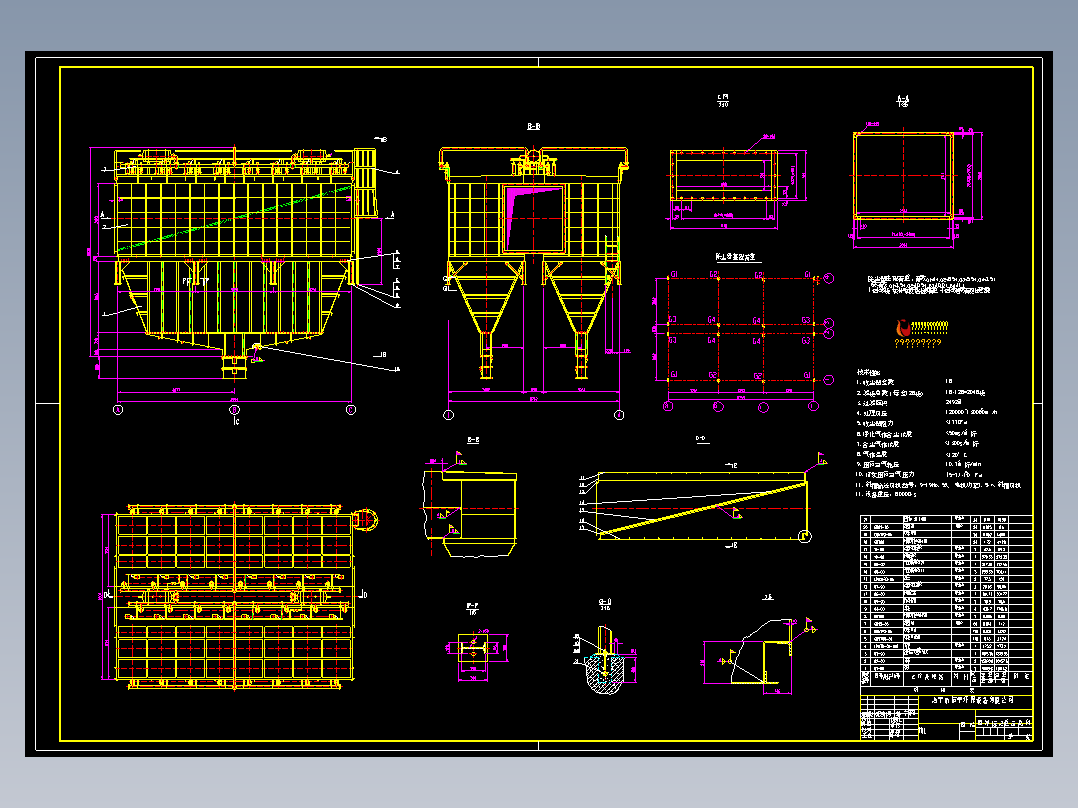This screenshot has height=808, width=1078.
Task: Click the red flame logo
Action: click(x=903, y=327)
